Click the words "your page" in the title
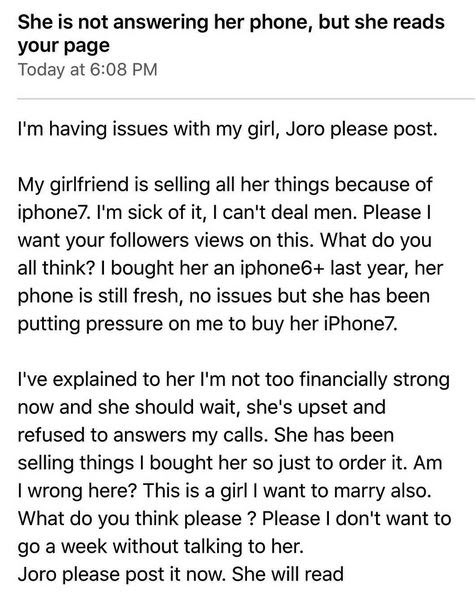476x592 pixels. point(63,46)
